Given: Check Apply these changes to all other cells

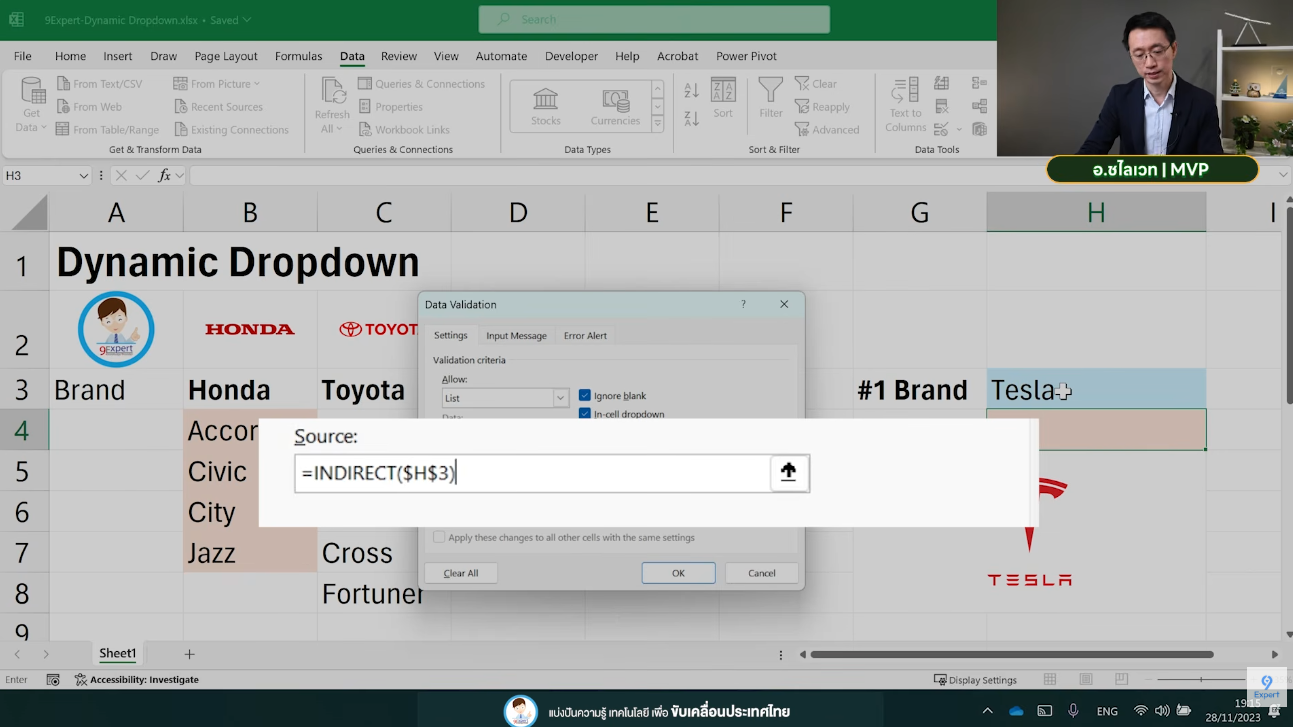Looking at the screenshot, I should coord(439,538).
